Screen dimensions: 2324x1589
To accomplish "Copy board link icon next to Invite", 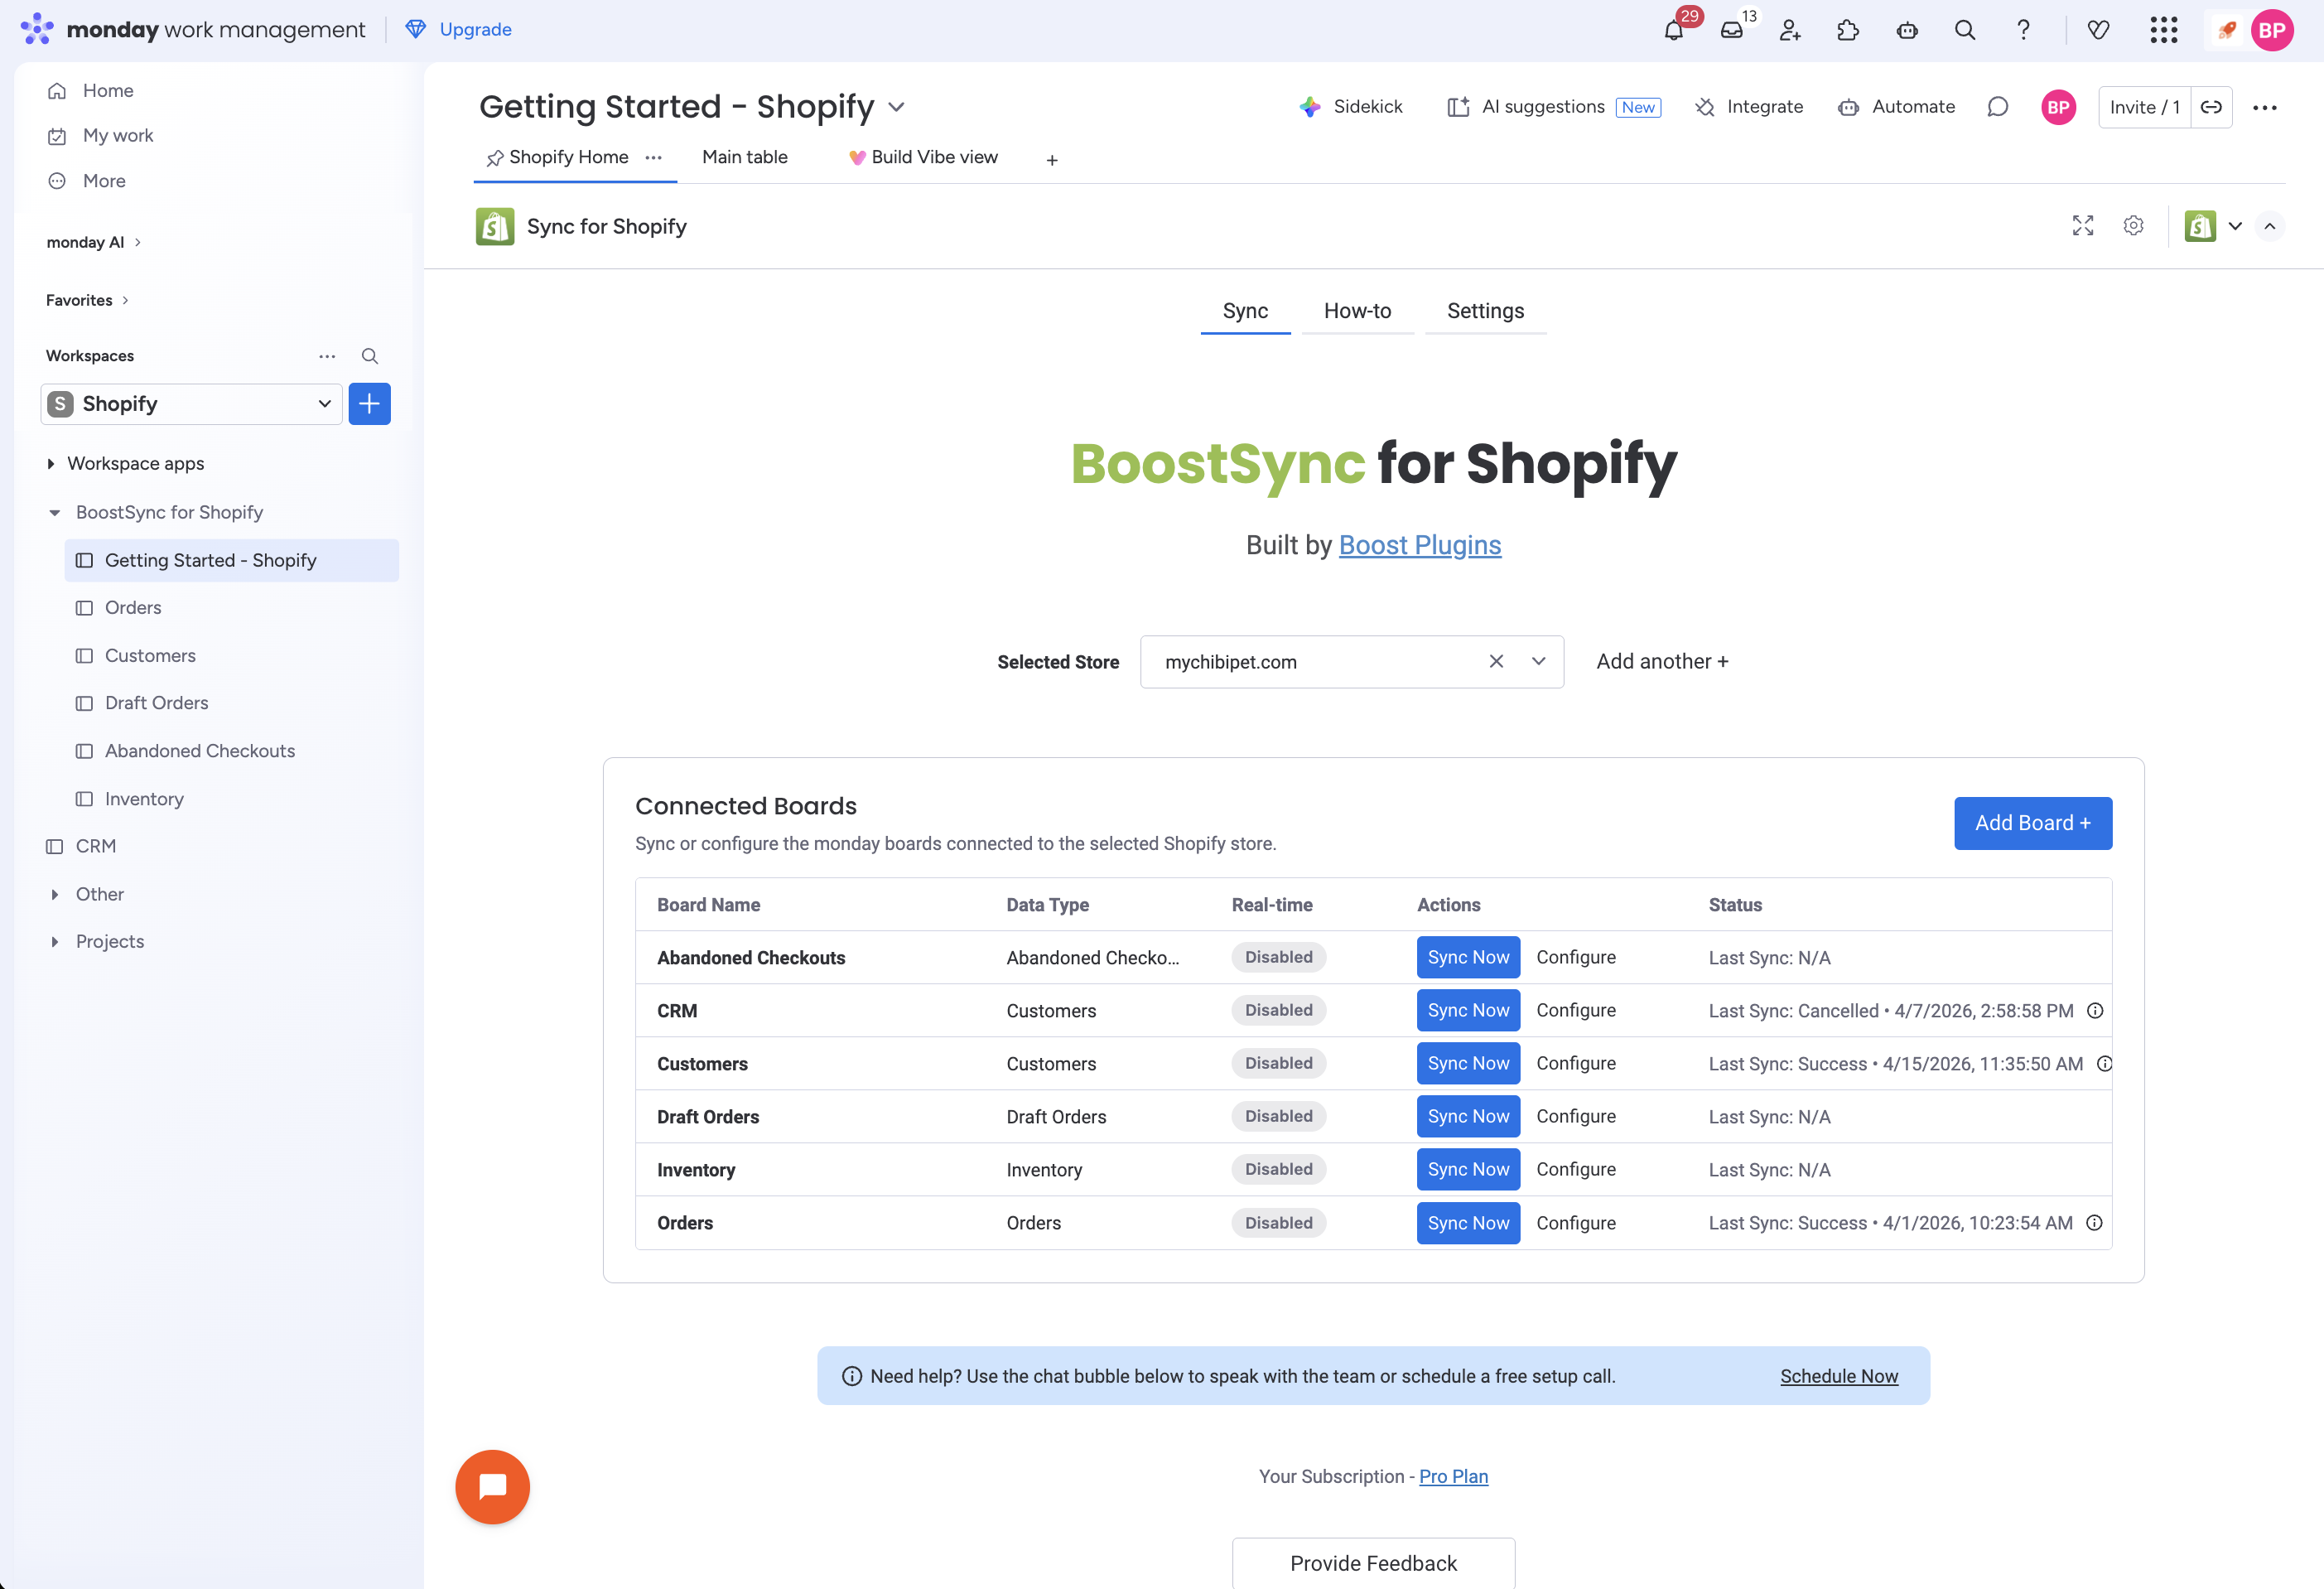I will point(2211,107).
